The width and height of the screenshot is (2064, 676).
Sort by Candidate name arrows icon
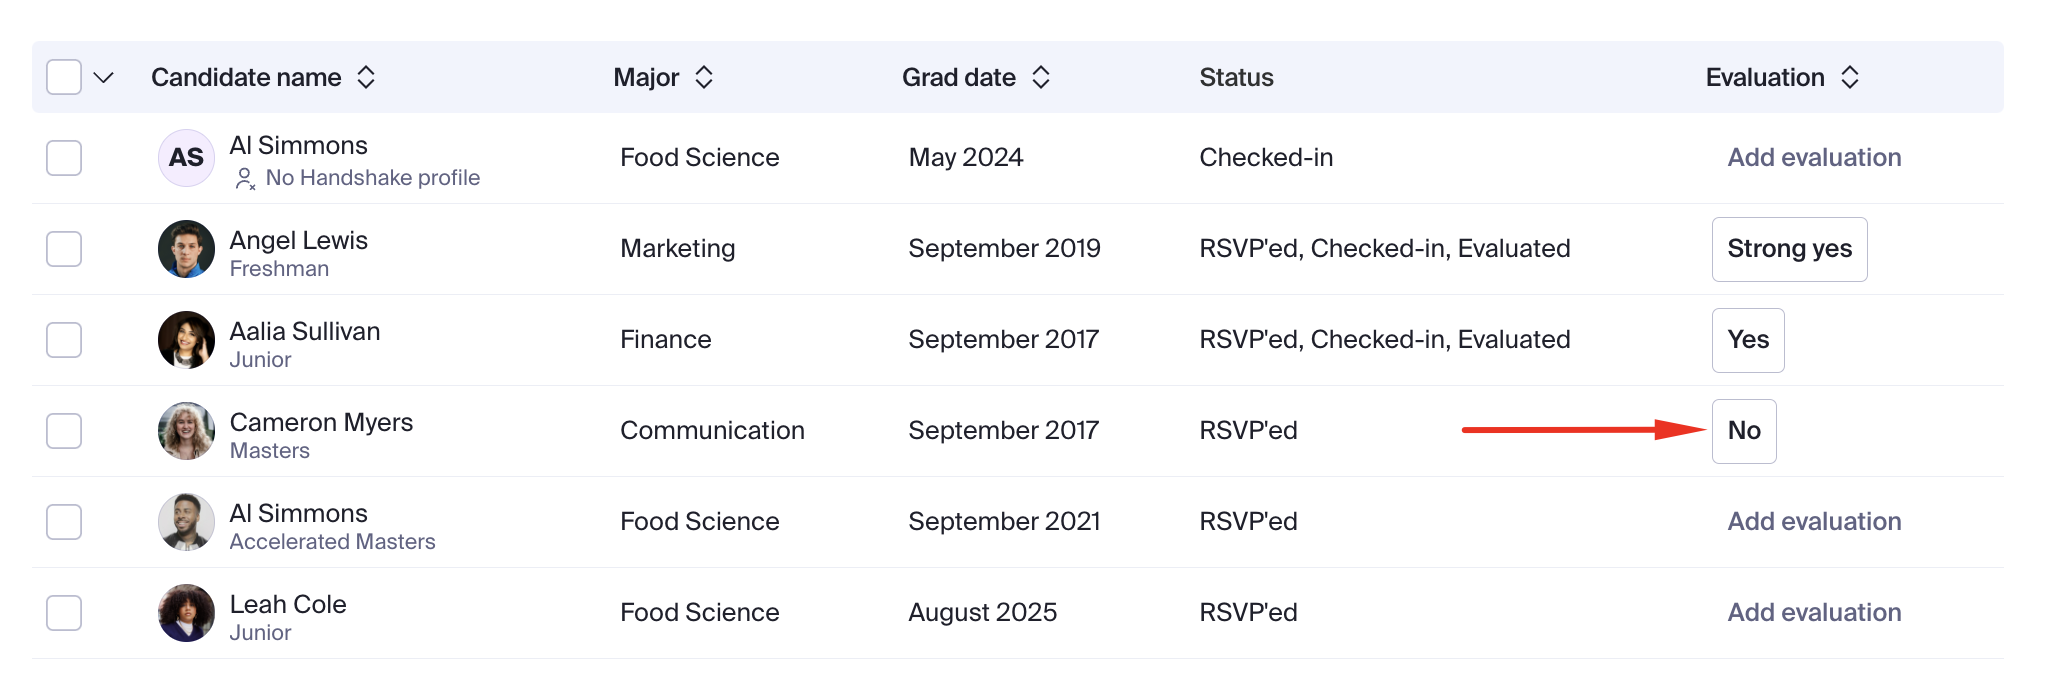(x=366, y=77)
